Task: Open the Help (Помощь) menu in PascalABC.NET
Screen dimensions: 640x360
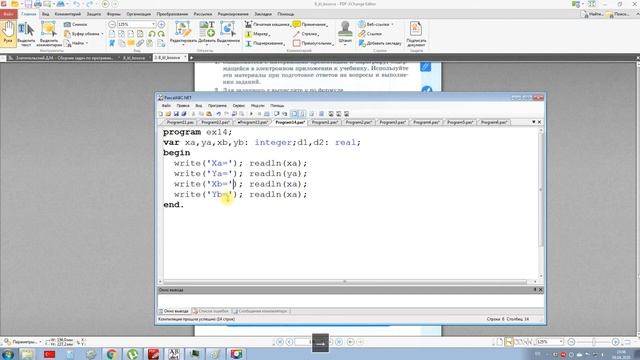Action: pyautogui.click(x=277, y=106)
